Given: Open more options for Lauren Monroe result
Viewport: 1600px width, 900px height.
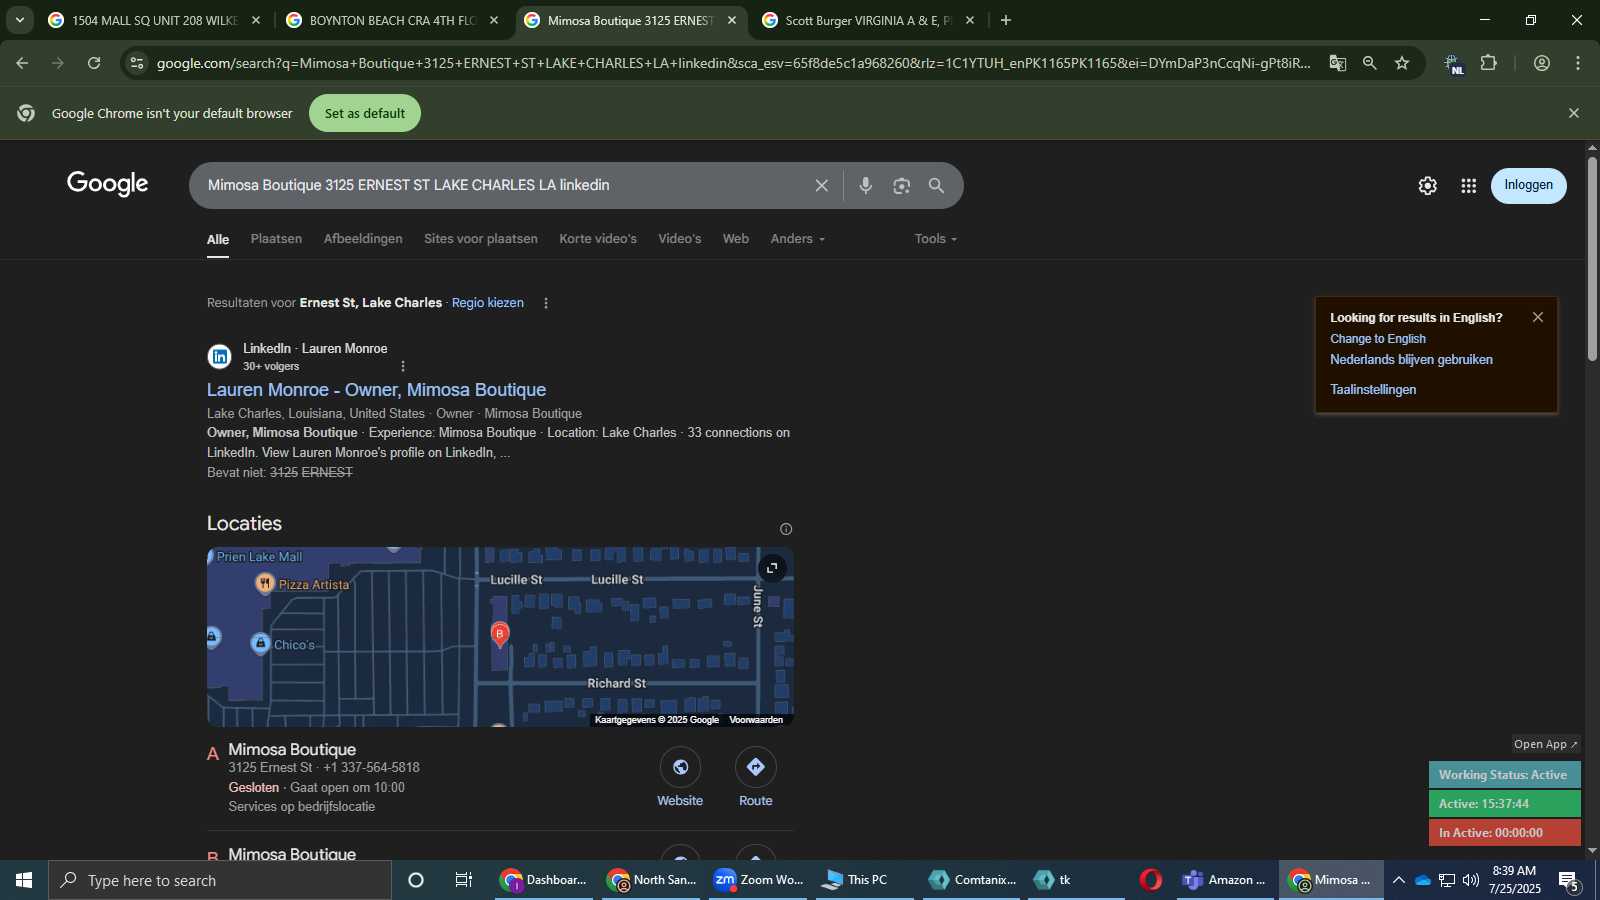Looking at the screenshot, I should point(403,366).
